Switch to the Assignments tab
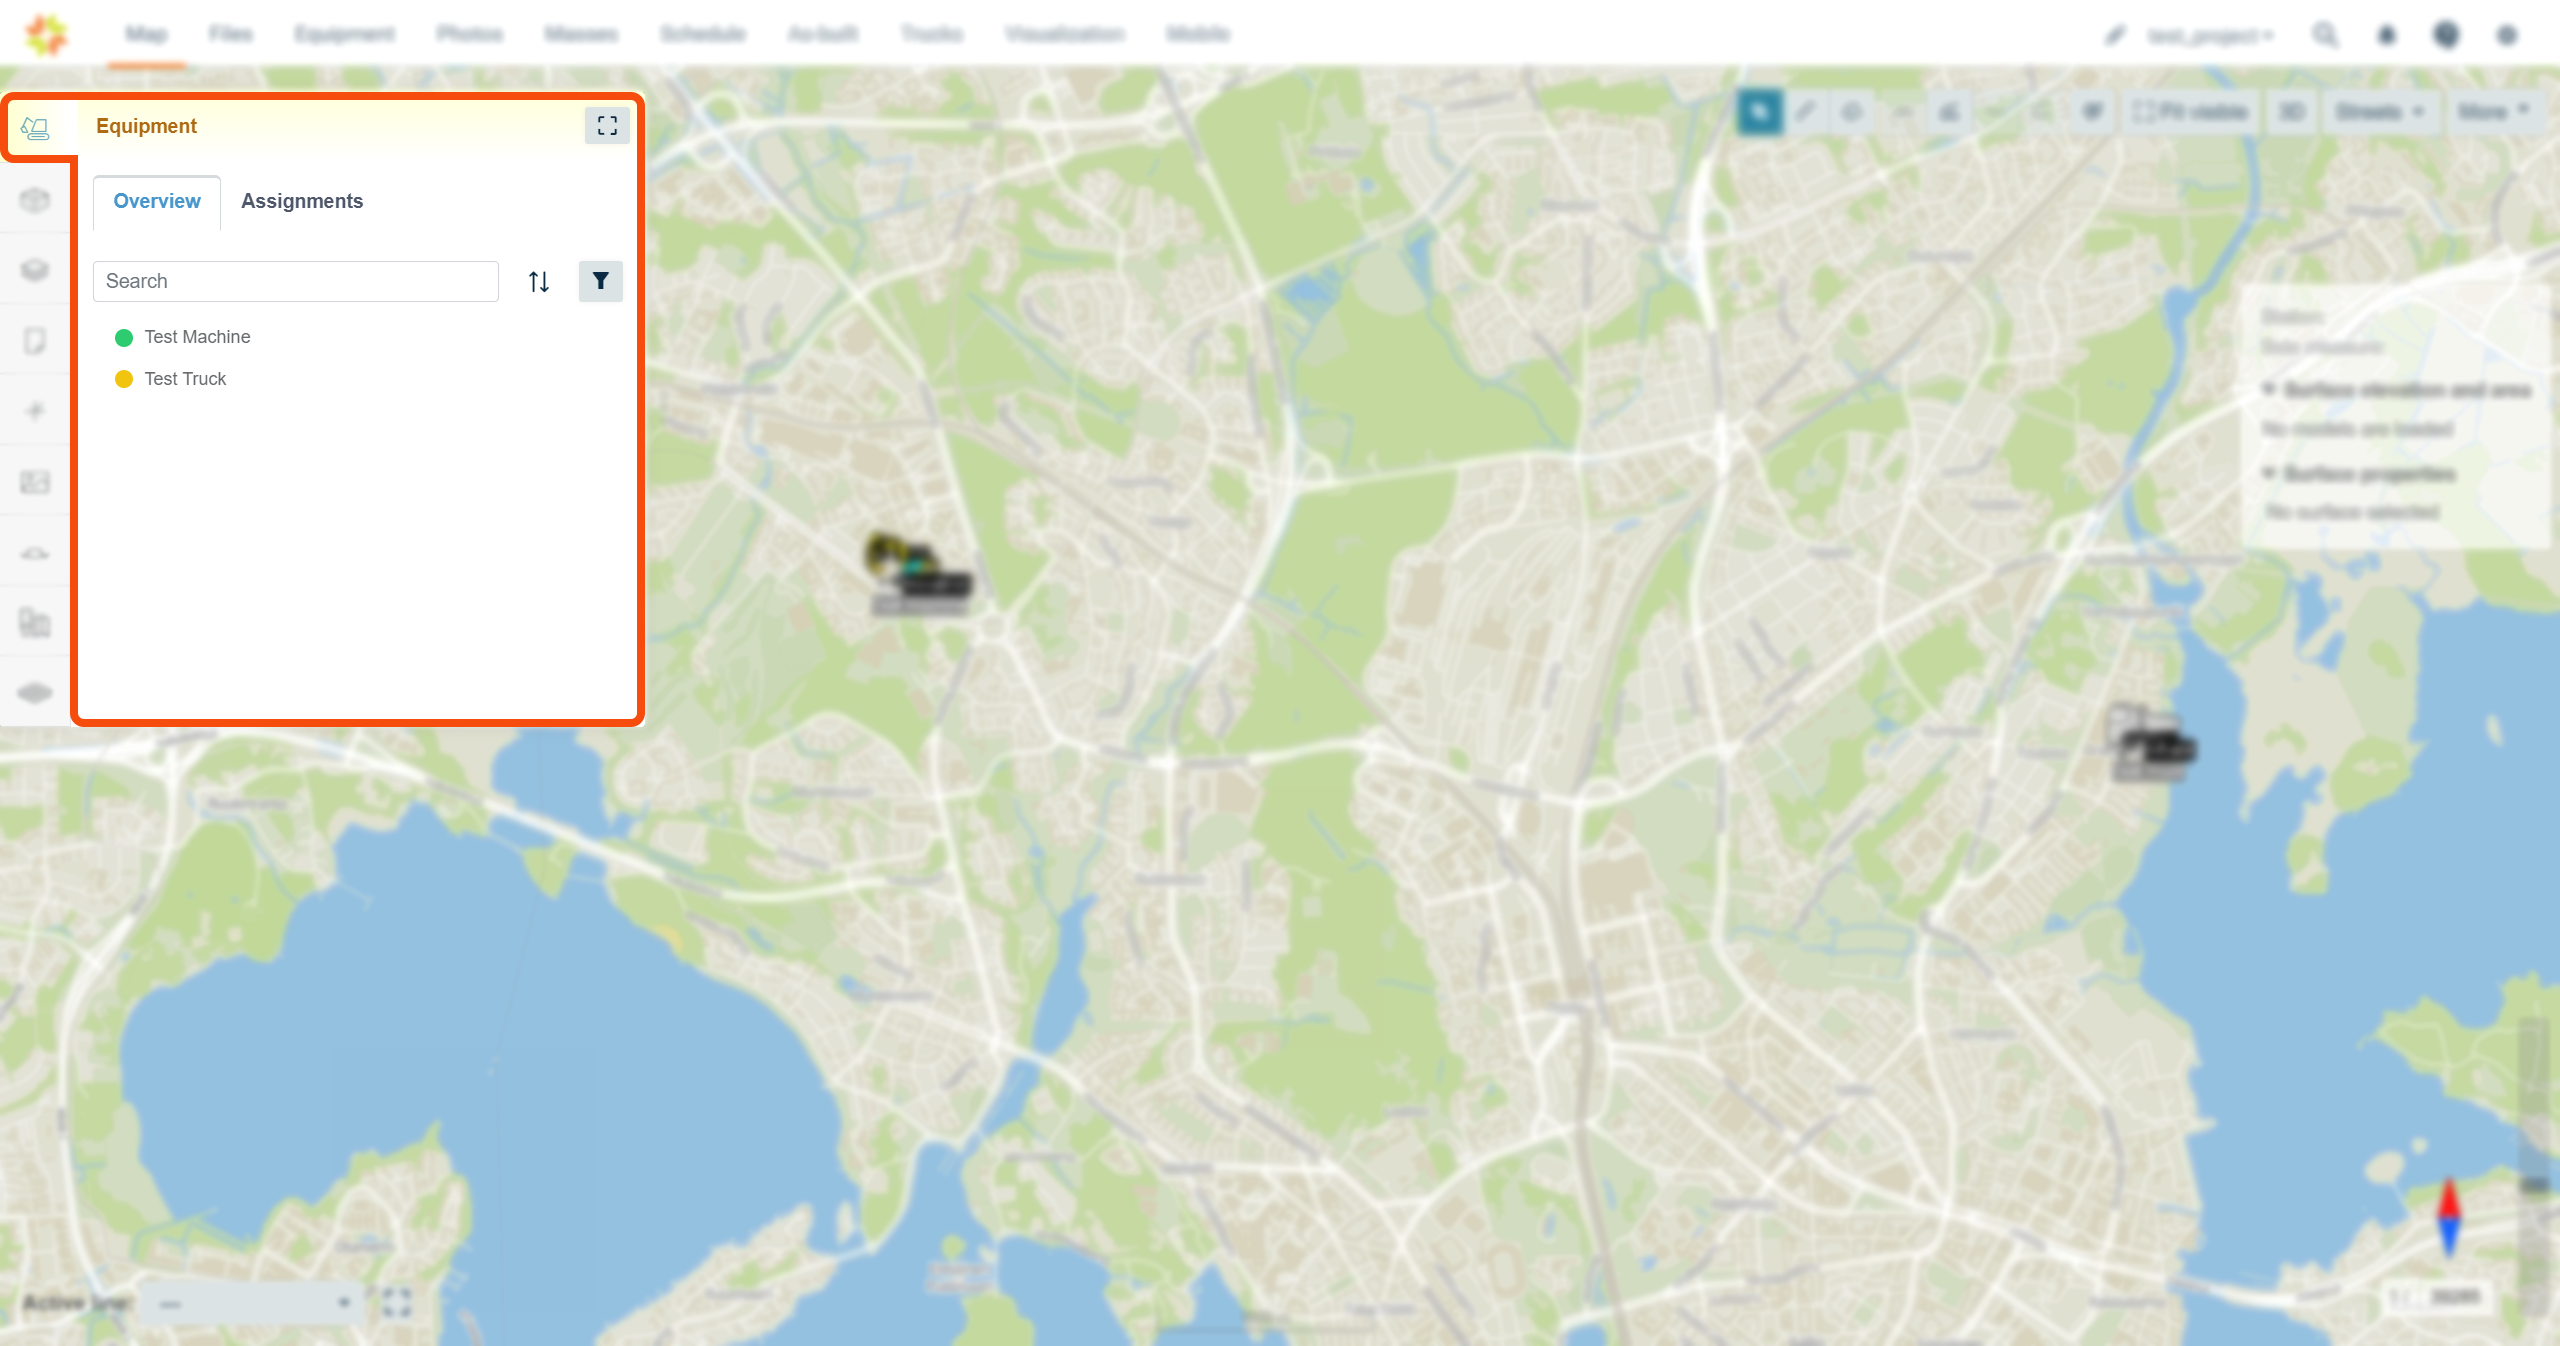This screenshot has width=2560, height=1346. point(302,201)
